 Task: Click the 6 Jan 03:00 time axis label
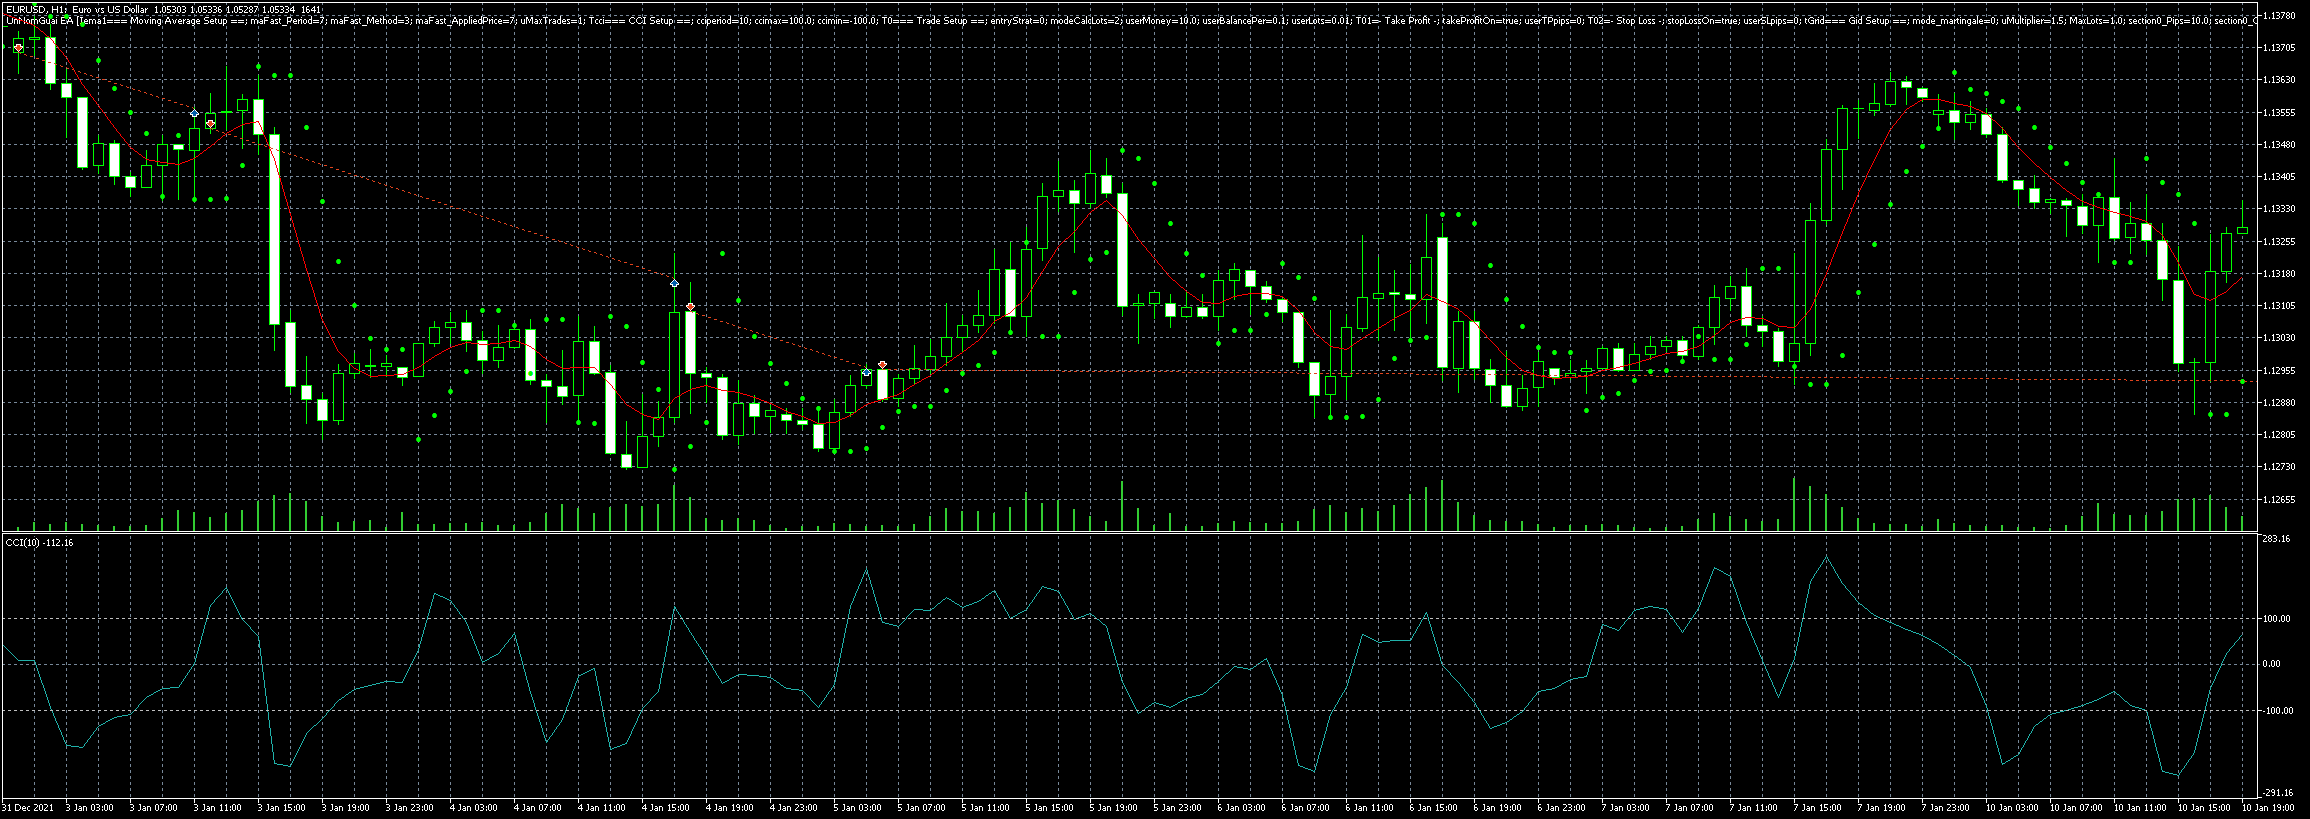(x=1241, y=807)
